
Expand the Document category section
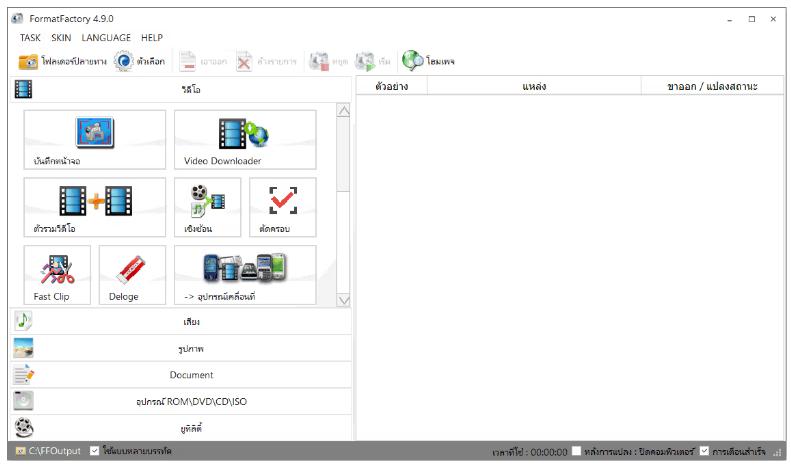181,375
